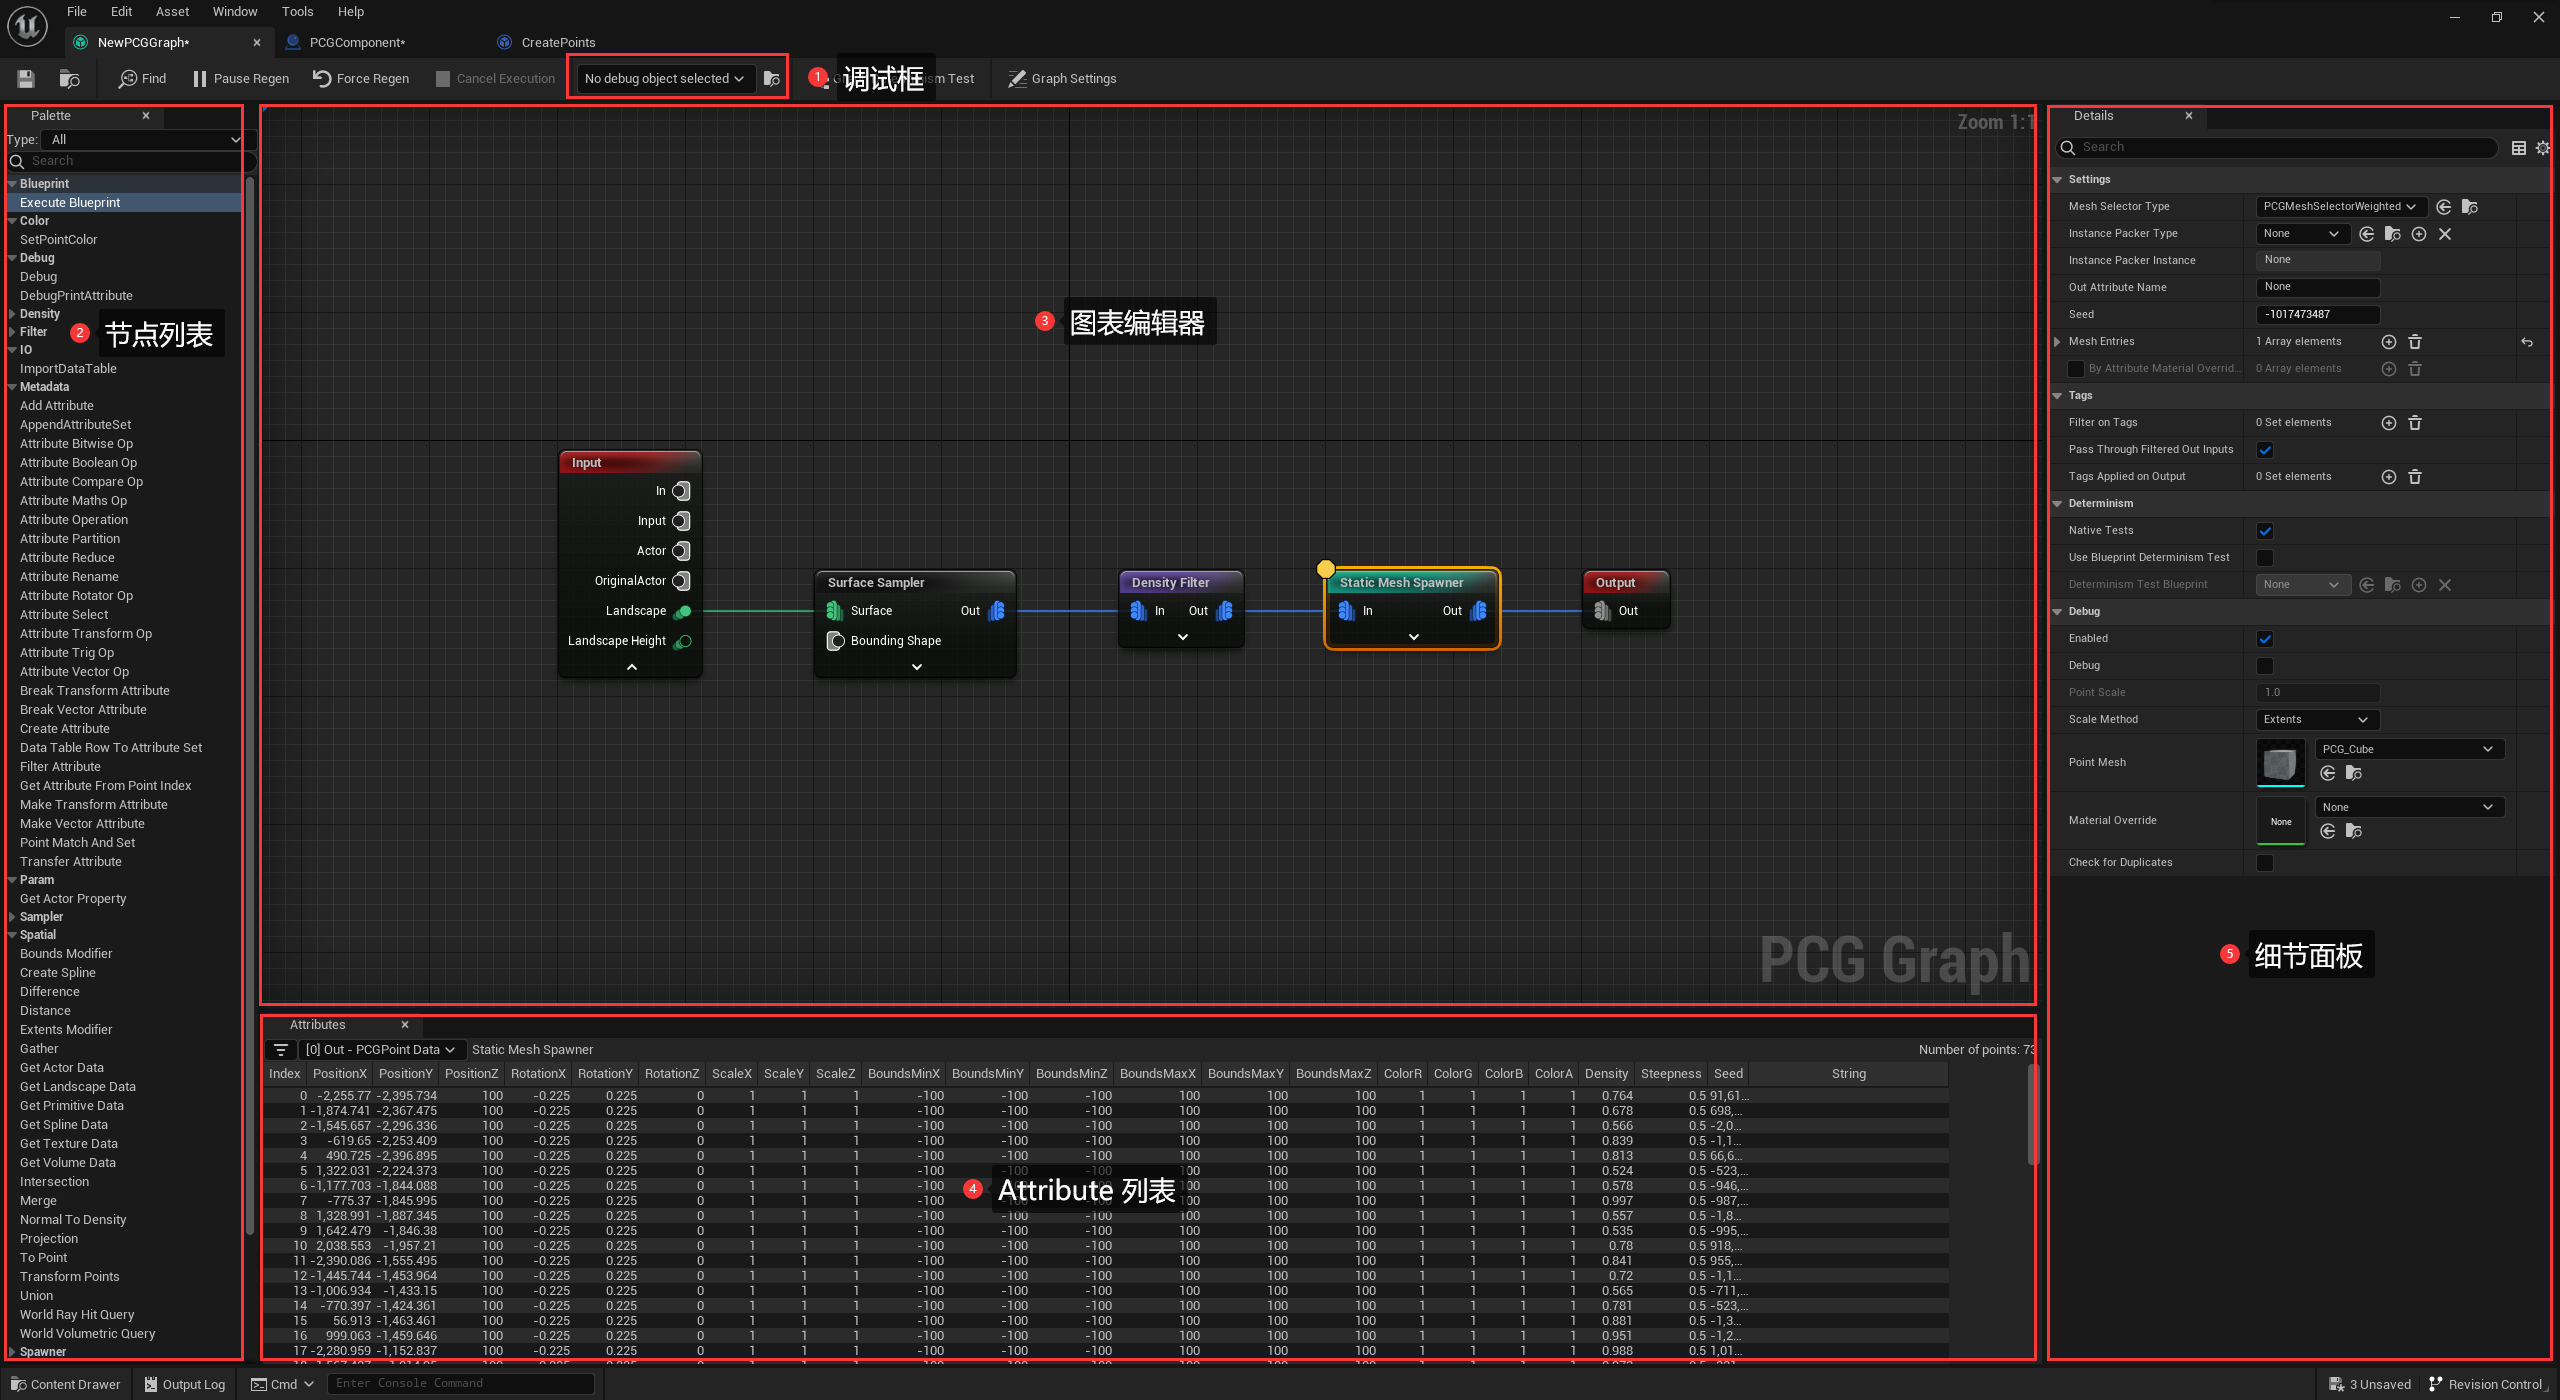2560x1400 pixels.
Task: Open the Output Log panel
Action: click(x=184, y=1383)
